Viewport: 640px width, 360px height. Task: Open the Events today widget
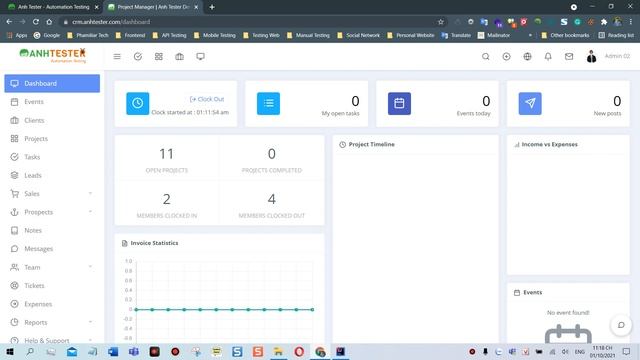click(x=437, y=104)
